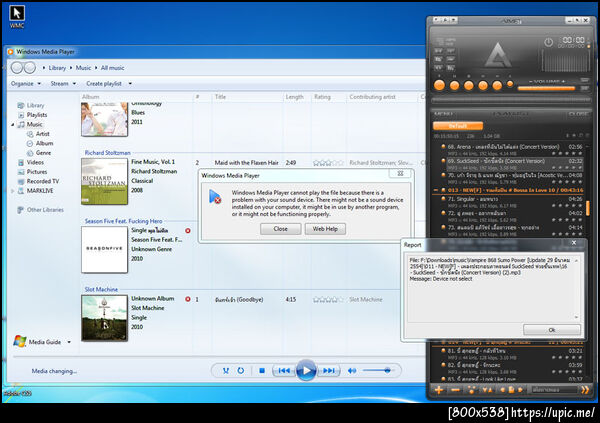Screen dimensions: 600x423
Task: Rate Maid with the Flaxen Hair stars
Action: point(328,163)
